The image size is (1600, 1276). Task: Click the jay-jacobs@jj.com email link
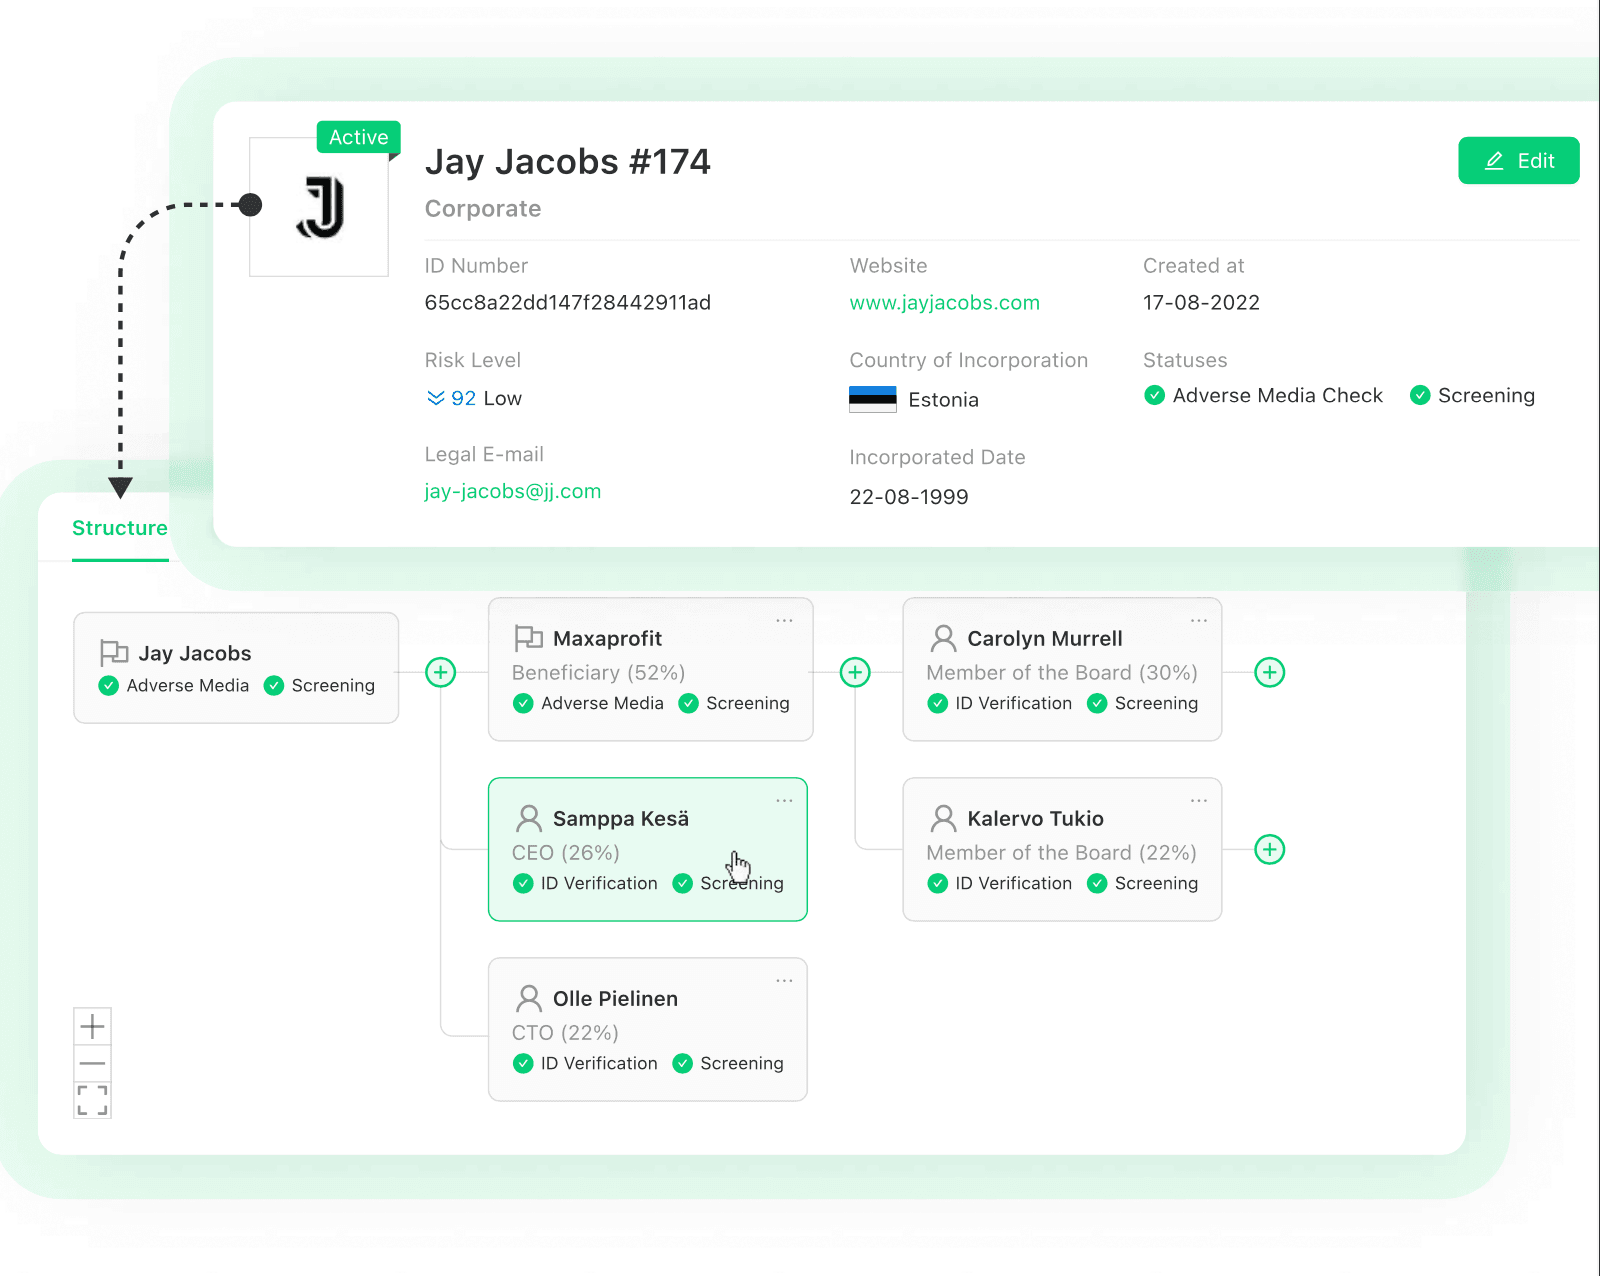click(512, 491)
